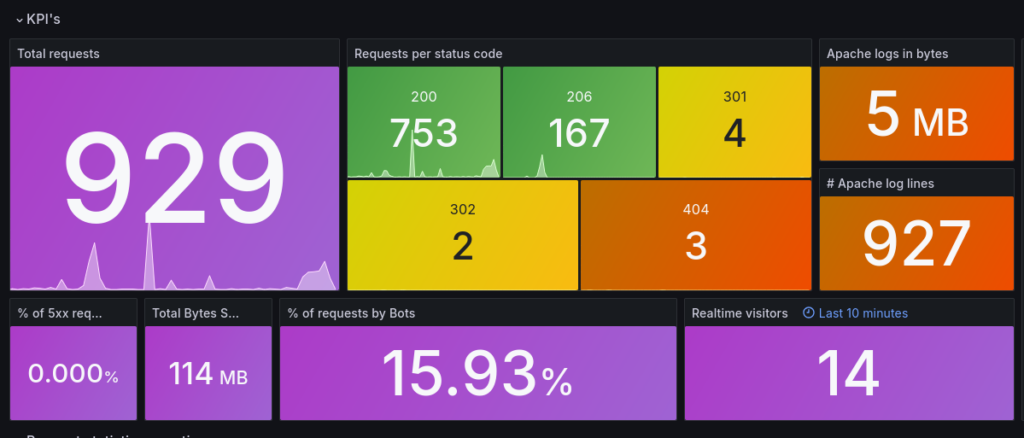Open the Last 10 minutes time override
The width and height of the screenshot is (1024, 438).
pos(862,313)
